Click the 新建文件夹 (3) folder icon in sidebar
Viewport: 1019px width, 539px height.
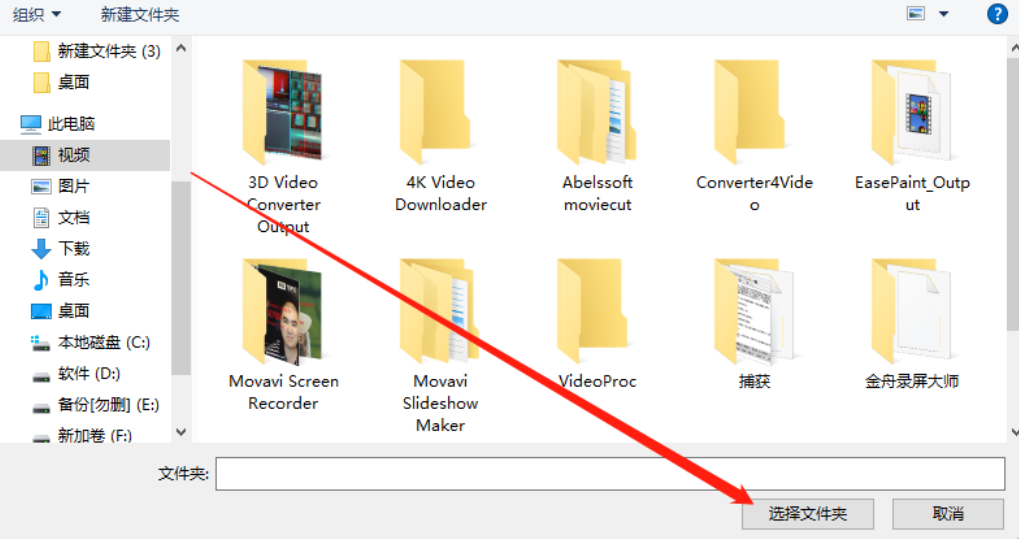[x=42, y=51]
